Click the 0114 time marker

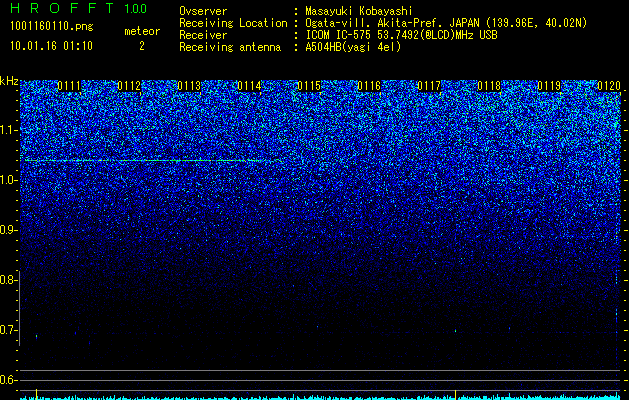click(249, 86)
